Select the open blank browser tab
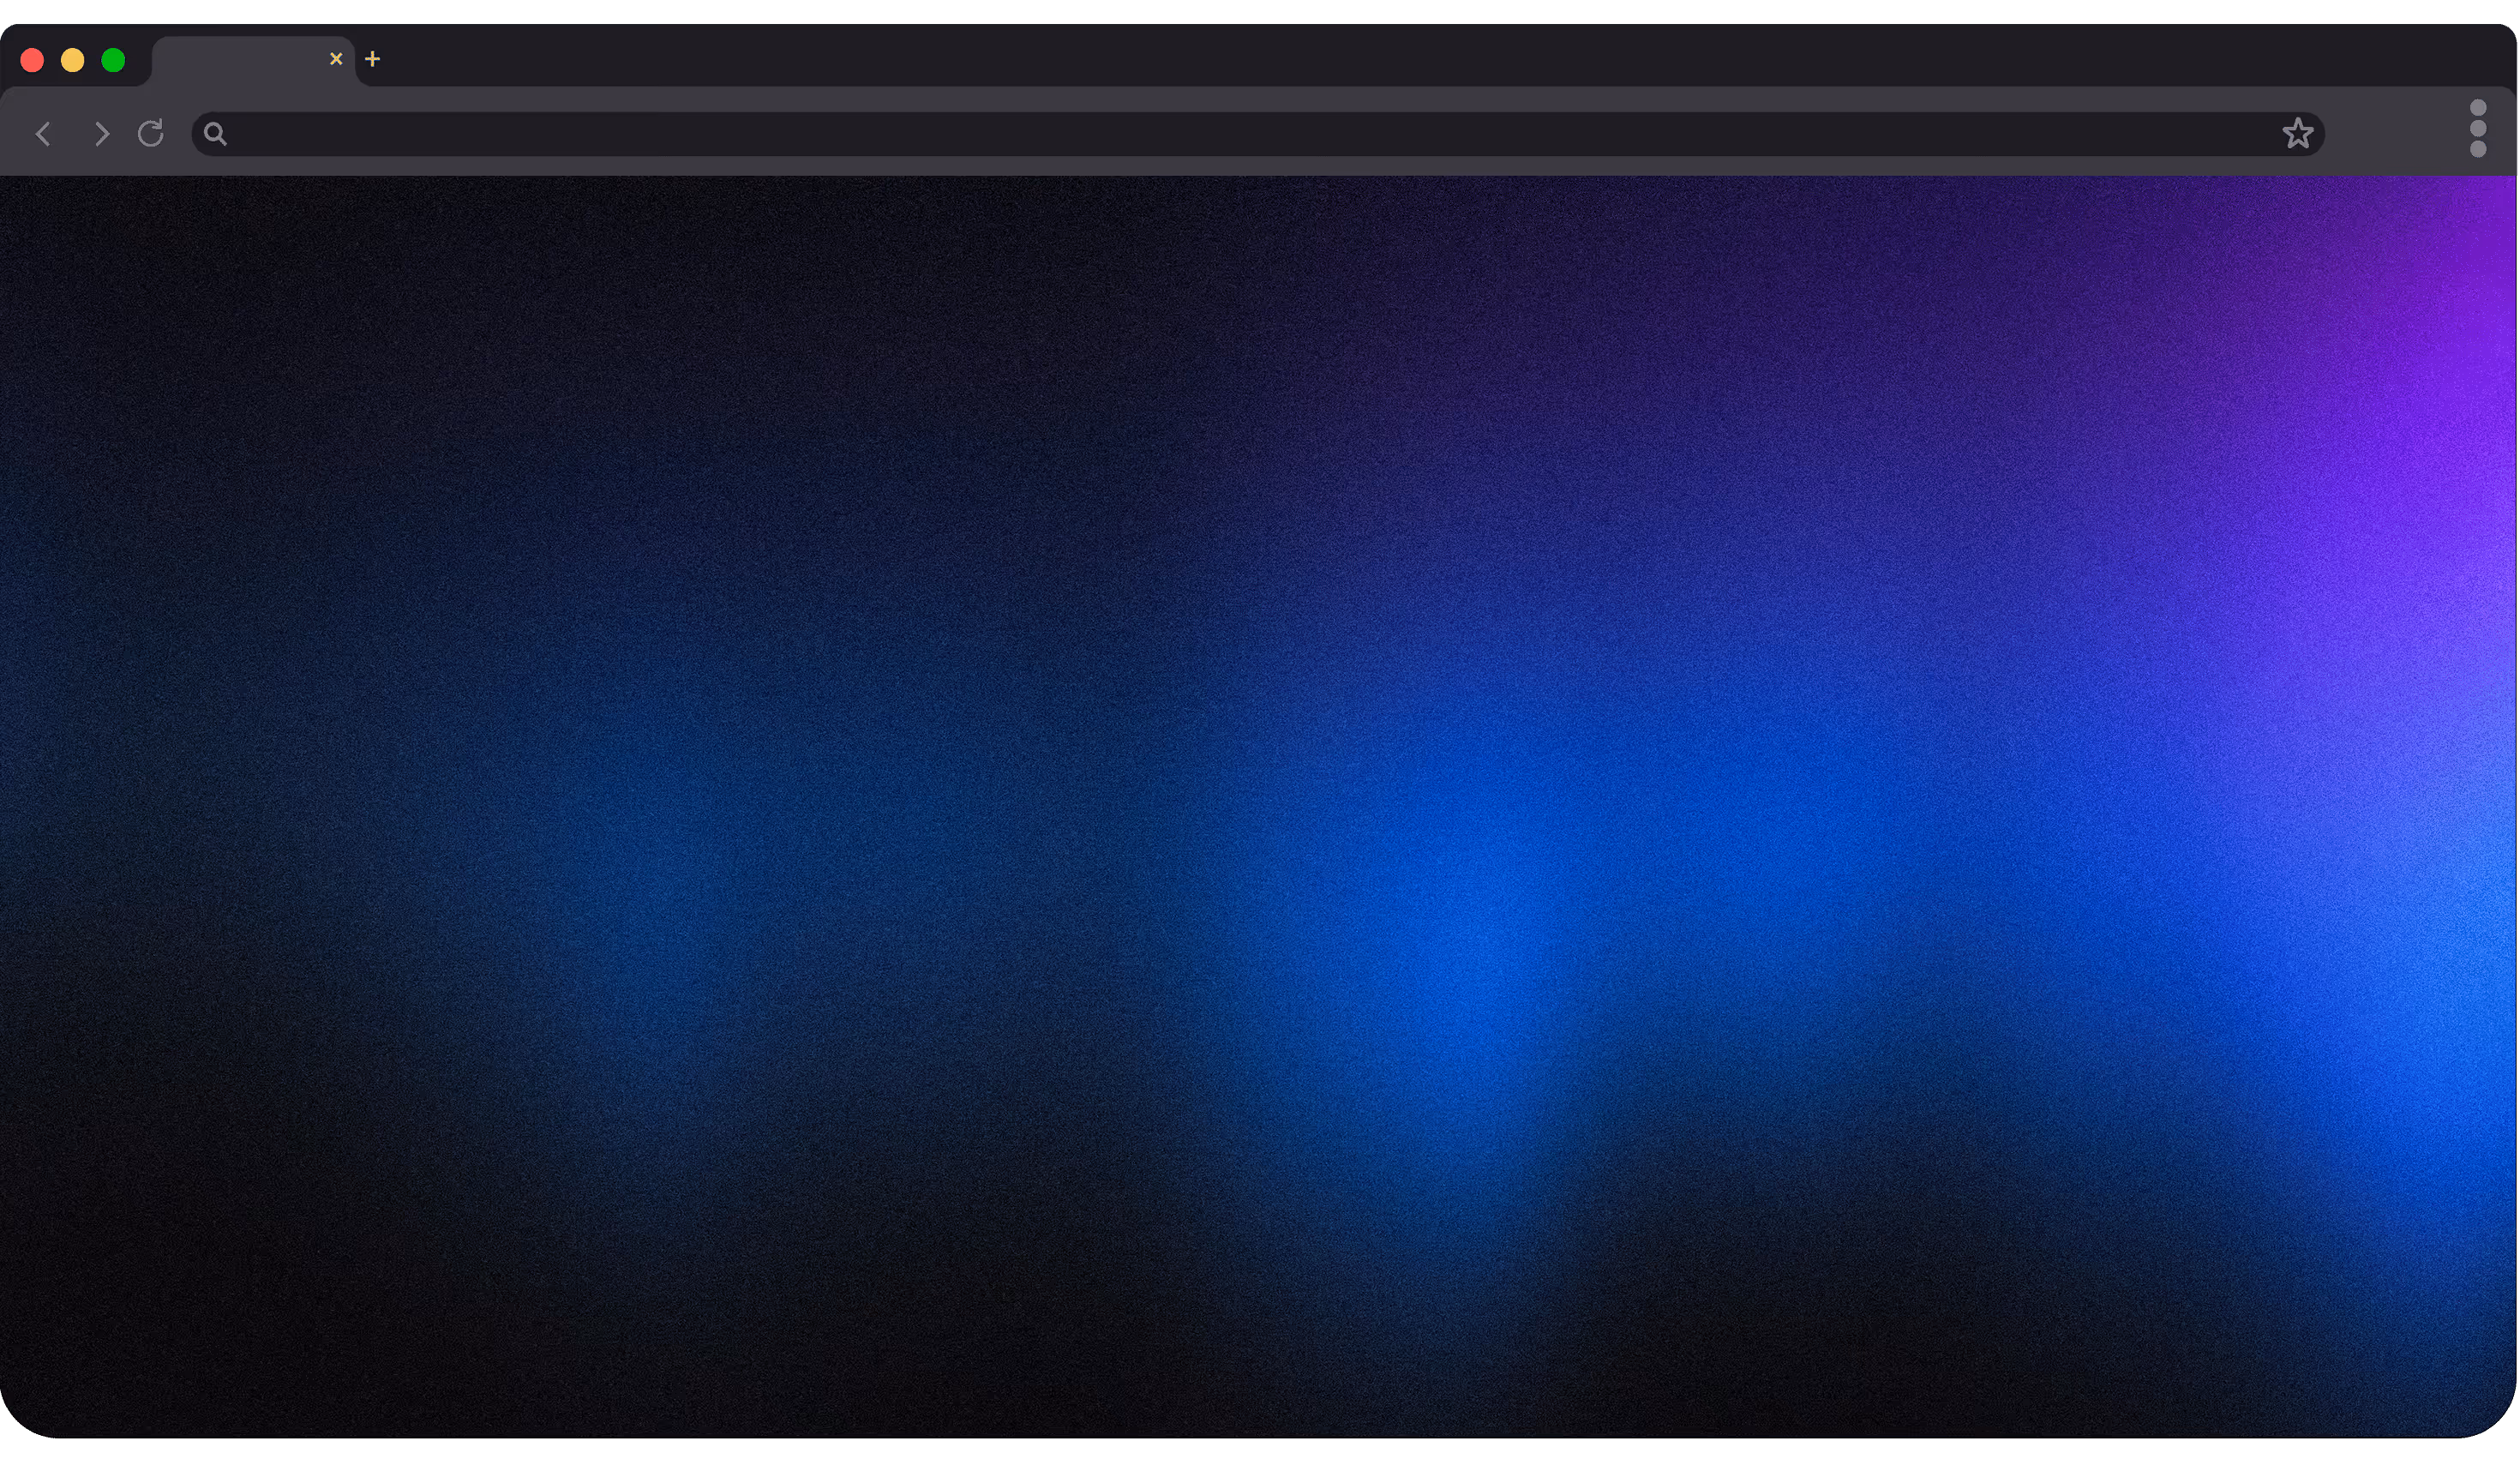2520x1459 pixels. pyautogui.click(x=240, y=60)
